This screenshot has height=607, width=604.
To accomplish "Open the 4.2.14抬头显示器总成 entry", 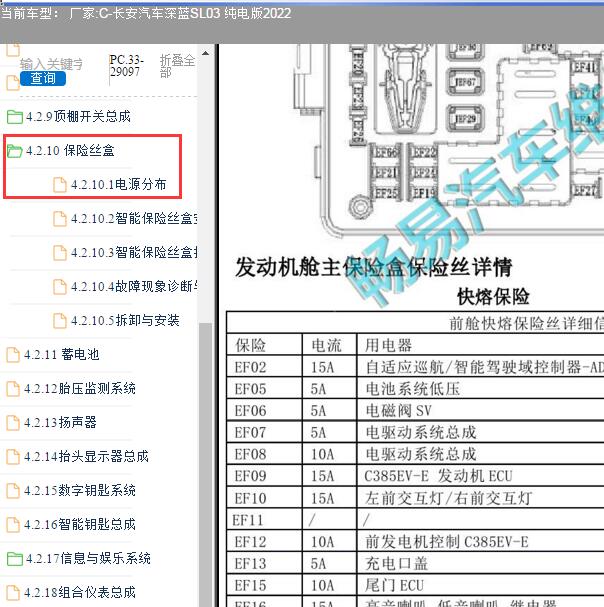I will pyautogui.click(x=86, y=456).
